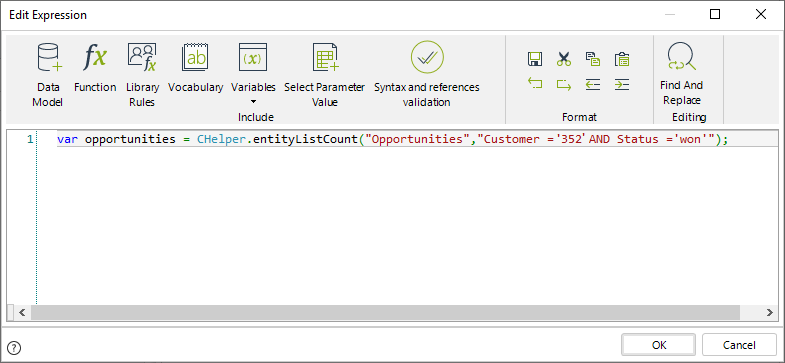The image size is (785, 363).
Task: Open Find And Replace
Action: tap(681, 74)
